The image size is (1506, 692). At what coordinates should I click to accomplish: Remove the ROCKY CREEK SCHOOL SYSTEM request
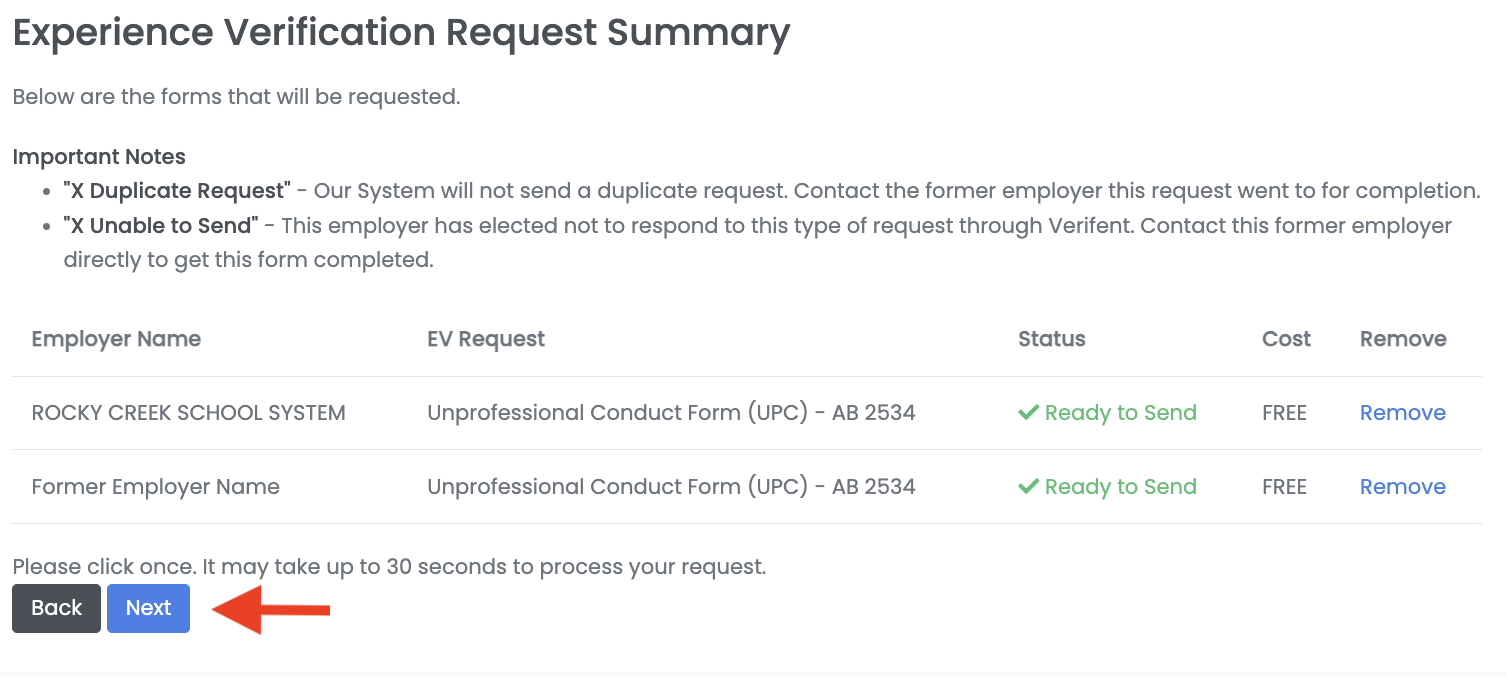pos(1402,412)
